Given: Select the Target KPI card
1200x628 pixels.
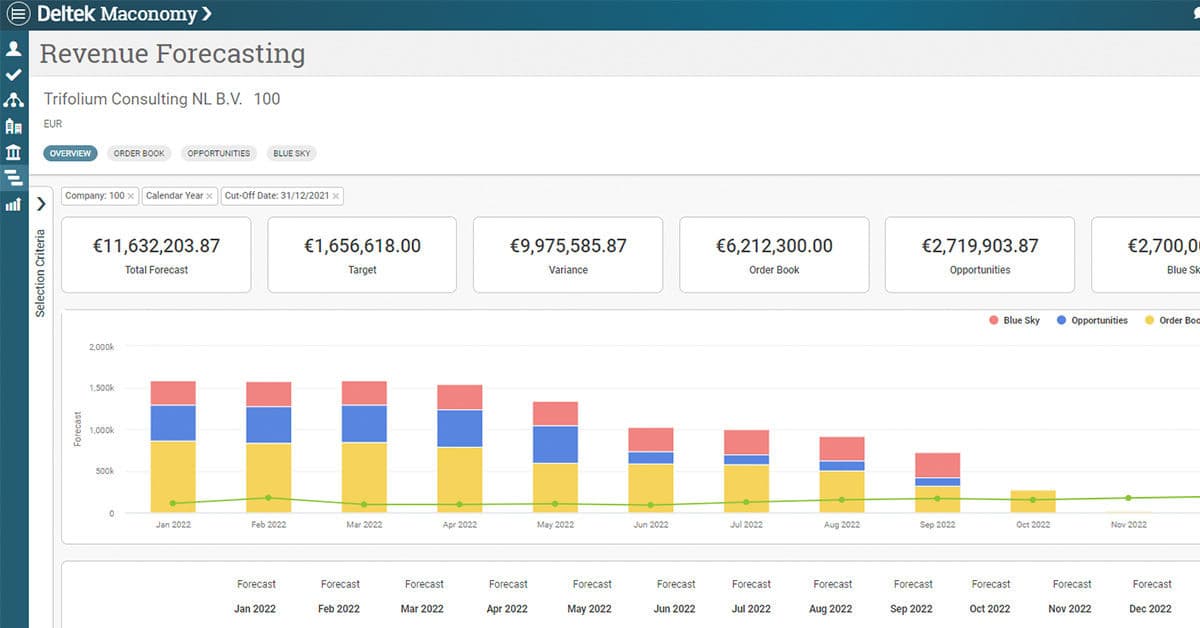Looking at the screenshot, I should pyautogui.click(x=362, y=255).
